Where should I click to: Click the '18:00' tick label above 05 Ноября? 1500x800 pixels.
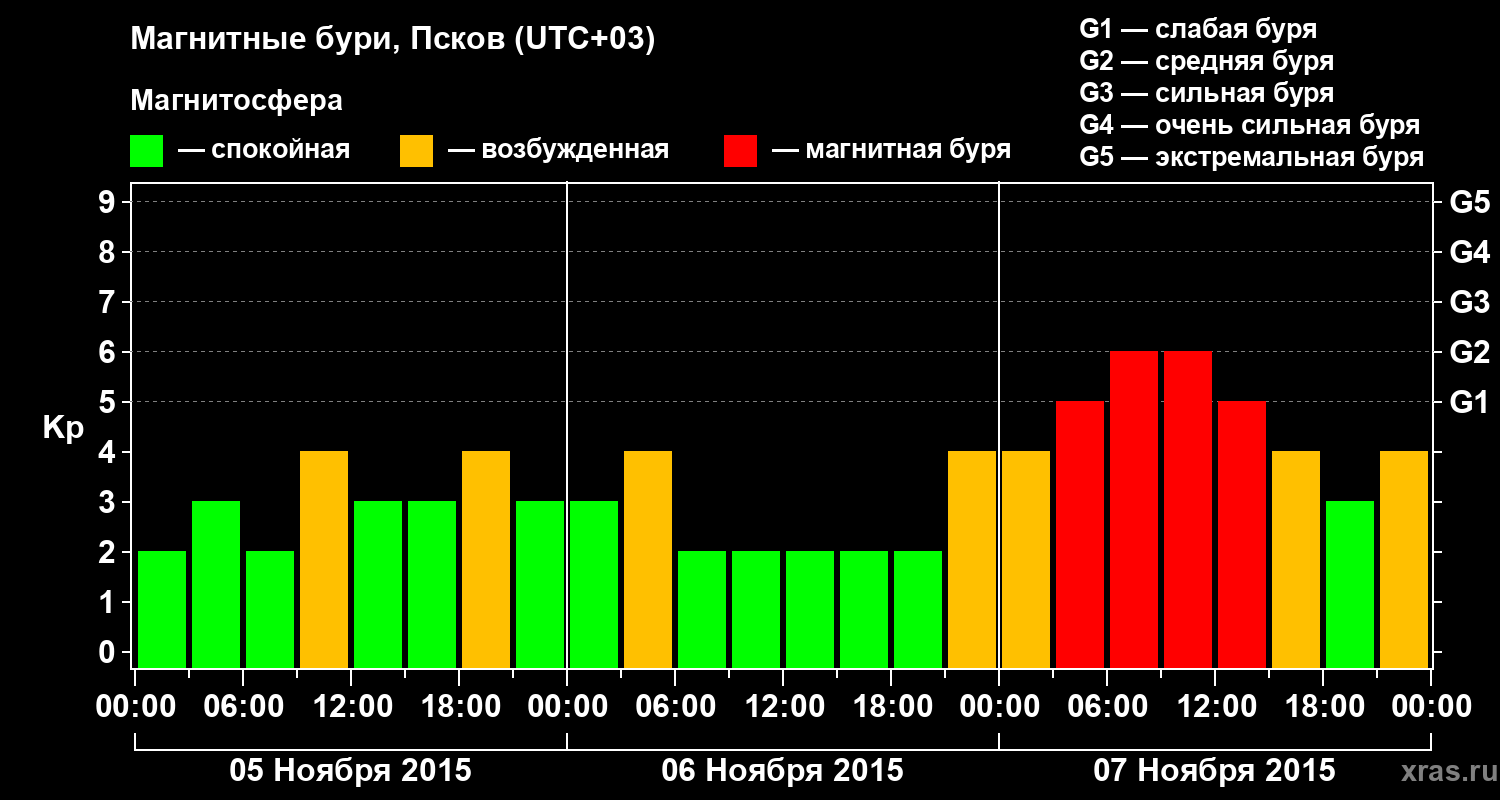coord(459,707)
